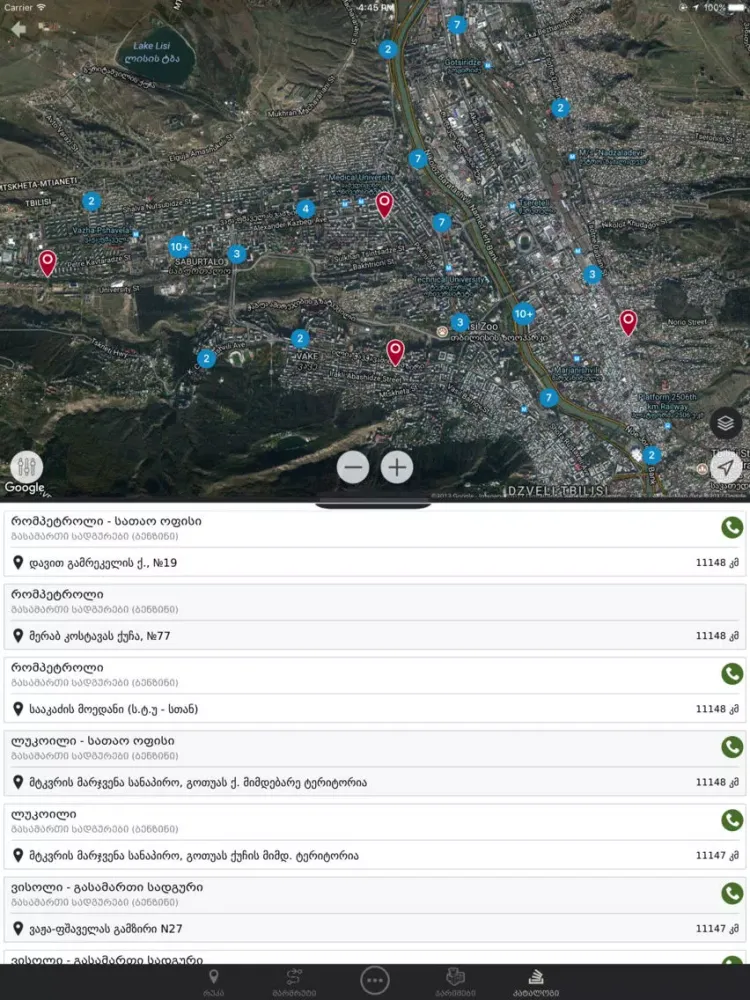Zoom out the map with minus button
This screenshot has height=1000, width=750.
coord(353,467)
